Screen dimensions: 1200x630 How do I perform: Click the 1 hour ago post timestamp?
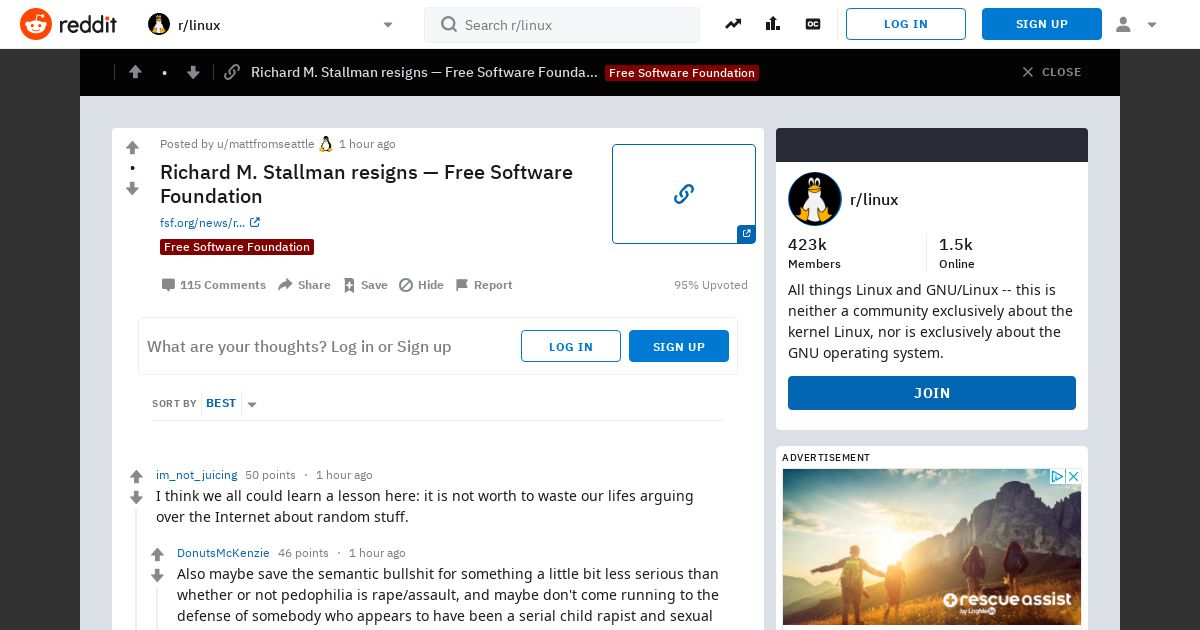(367, 144)
